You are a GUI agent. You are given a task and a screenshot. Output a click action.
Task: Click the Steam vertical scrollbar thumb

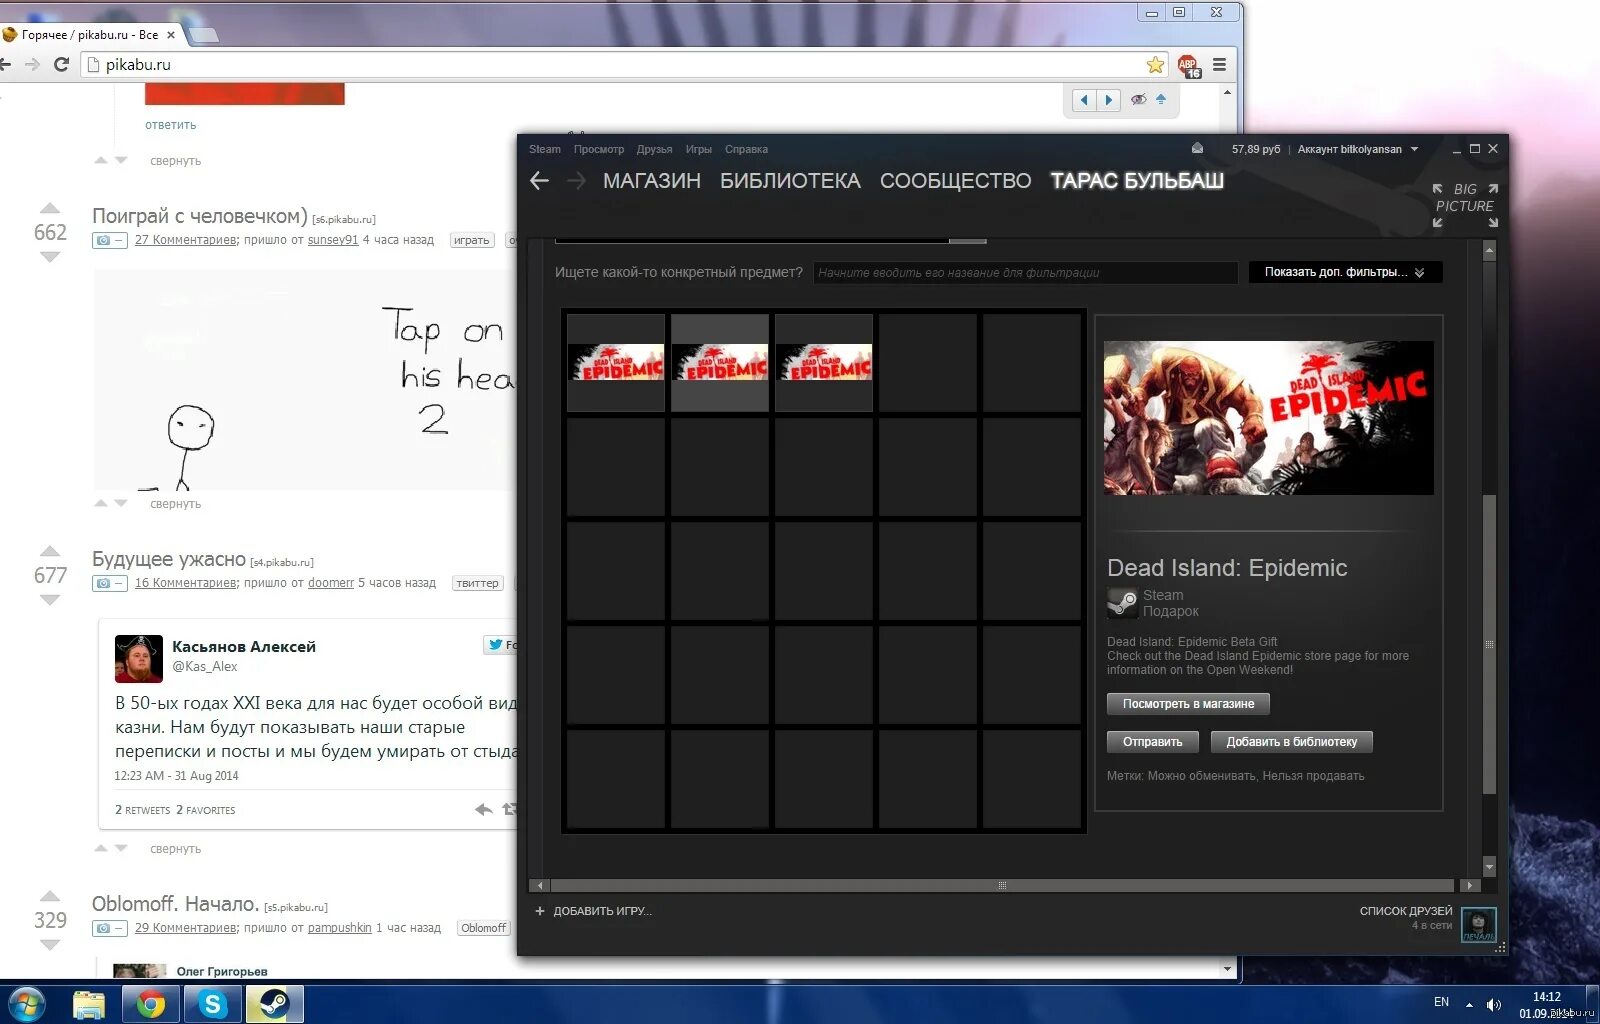coord(1489,643)
